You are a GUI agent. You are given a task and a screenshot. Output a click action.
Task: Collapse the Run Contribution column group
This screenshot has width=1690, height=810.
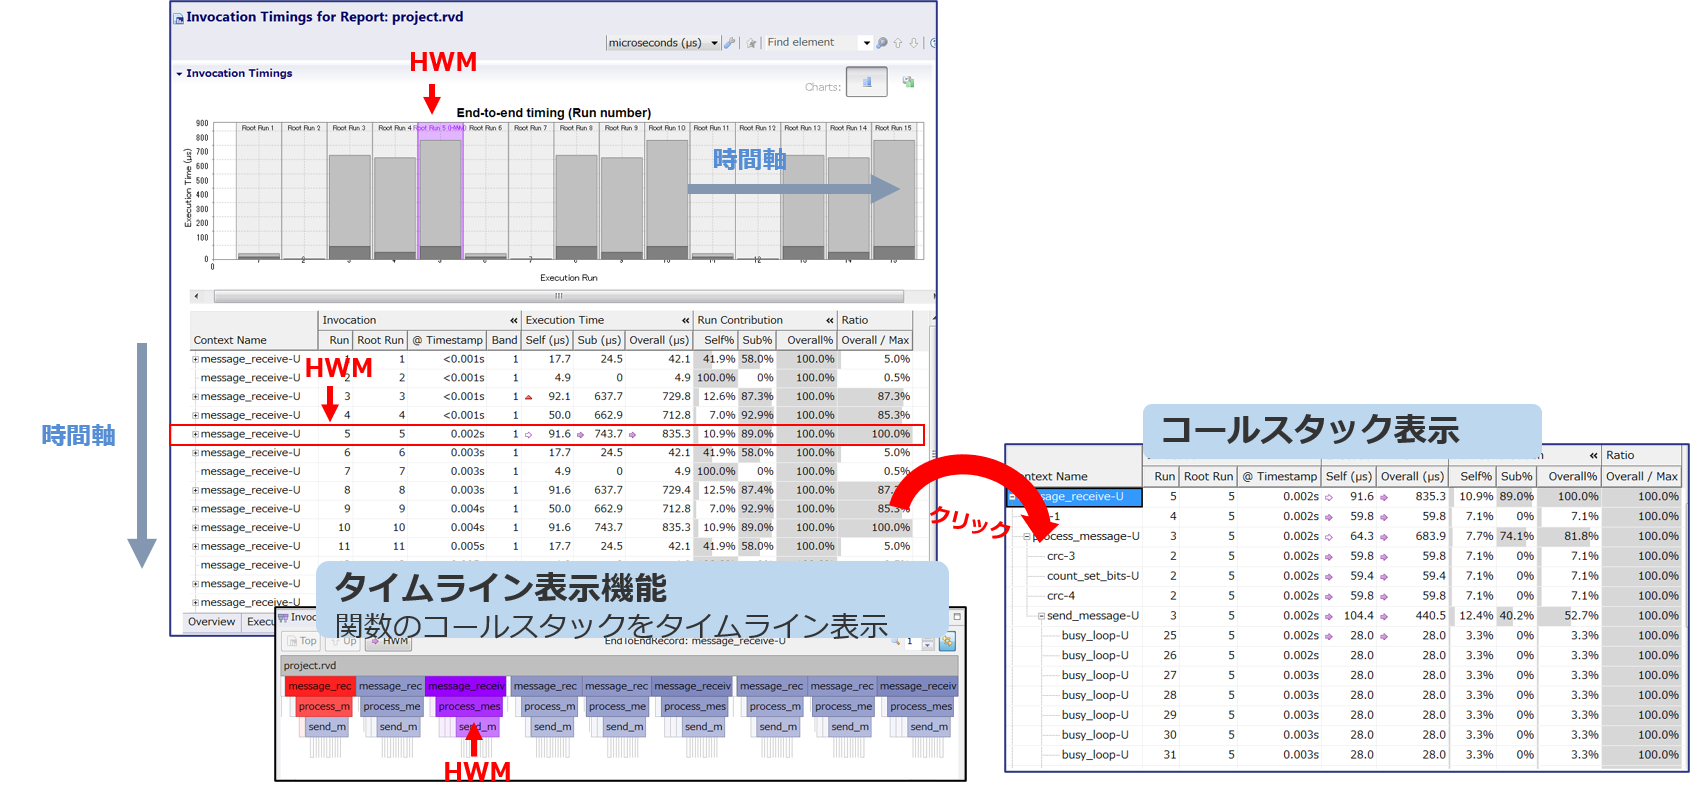click(830, 321)
